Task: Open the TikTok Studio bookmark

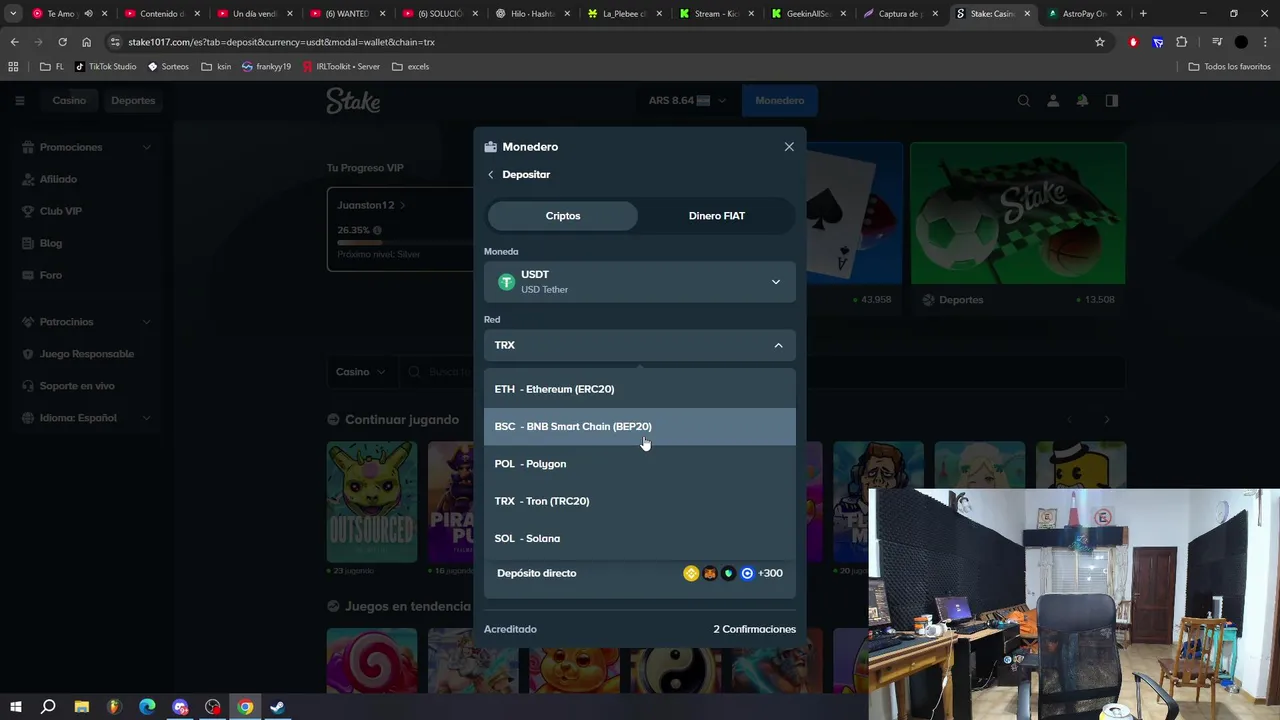Action: (106, 66)
